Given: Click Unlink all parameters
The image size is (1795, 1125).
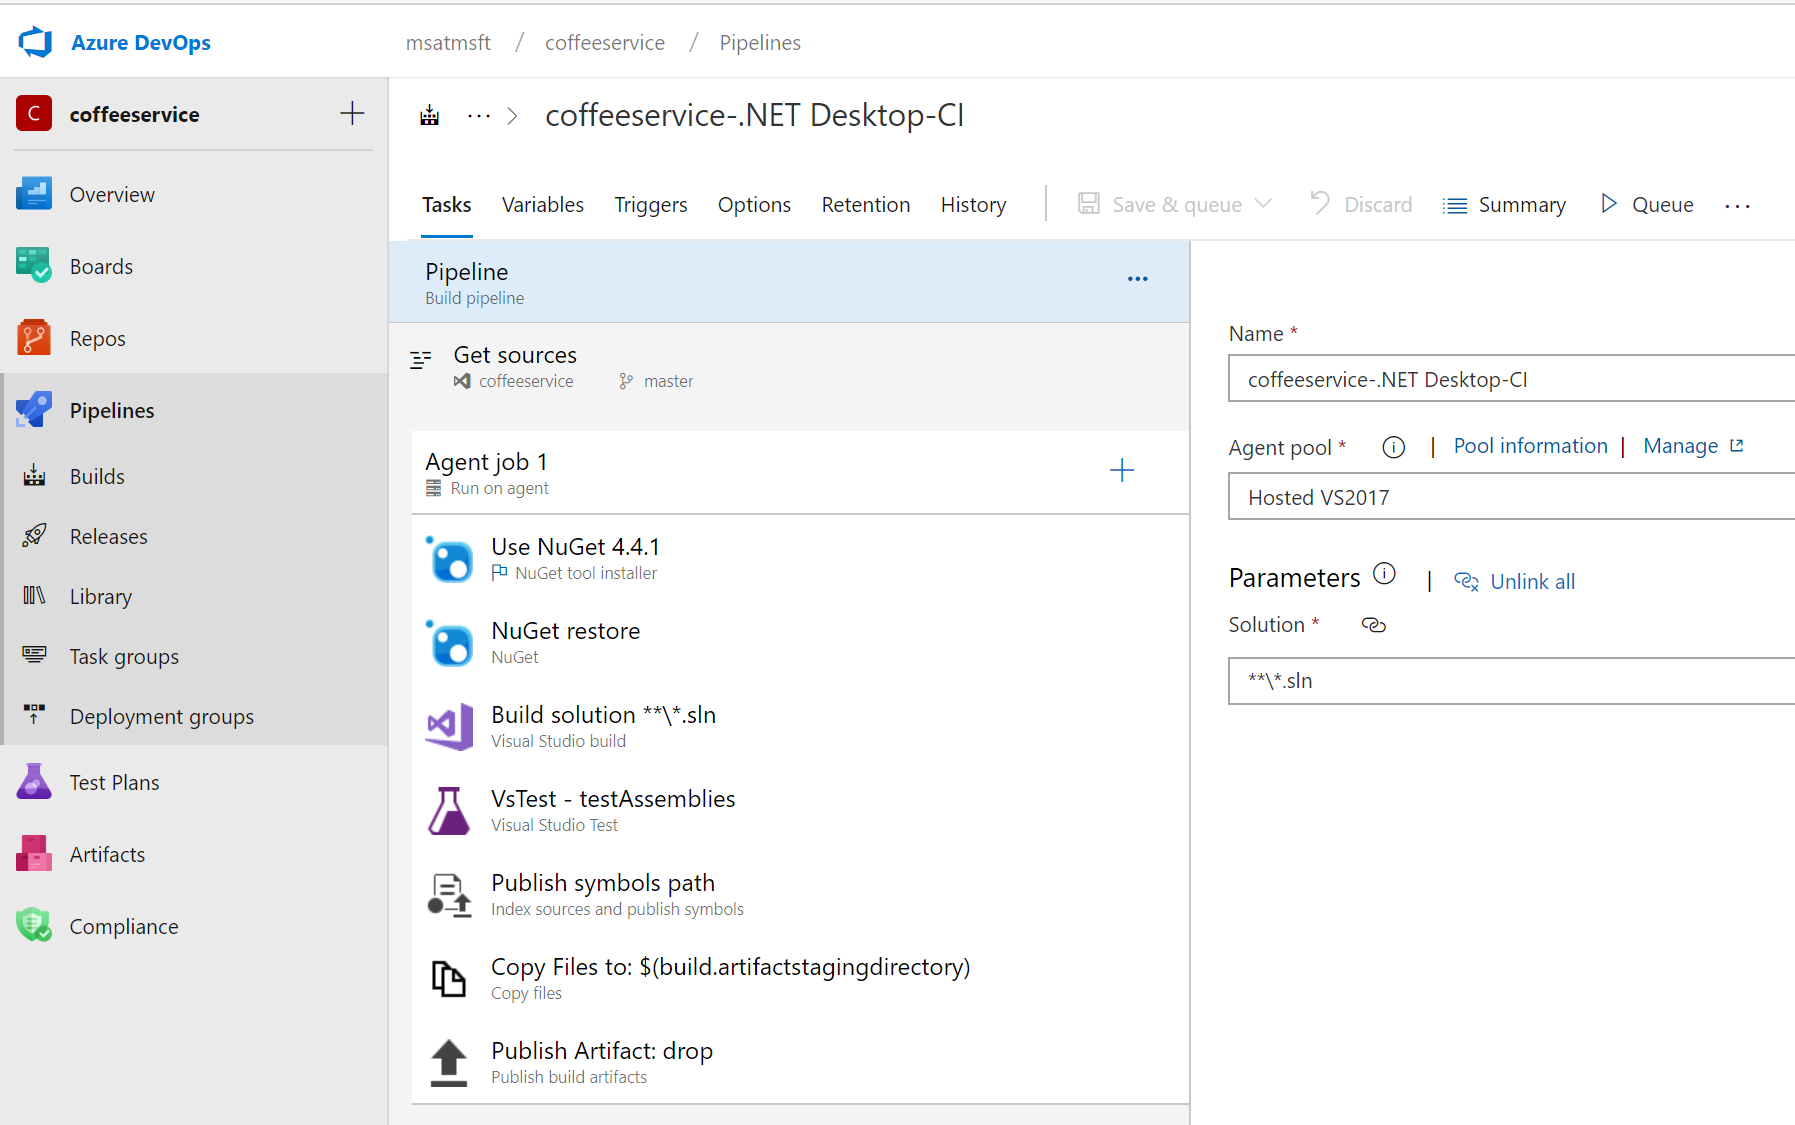Looking at the screenshot, I should tap(1514, 582).
